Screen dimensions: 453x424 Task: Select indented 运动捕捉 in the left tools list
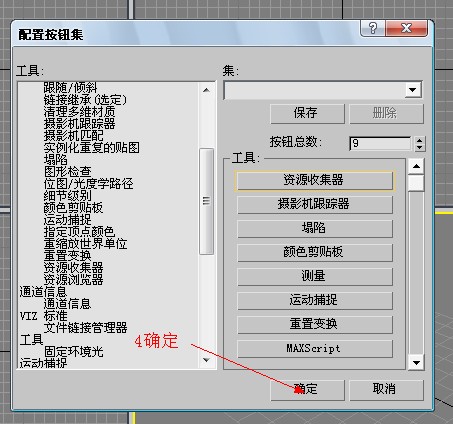[x=67, y=220]
